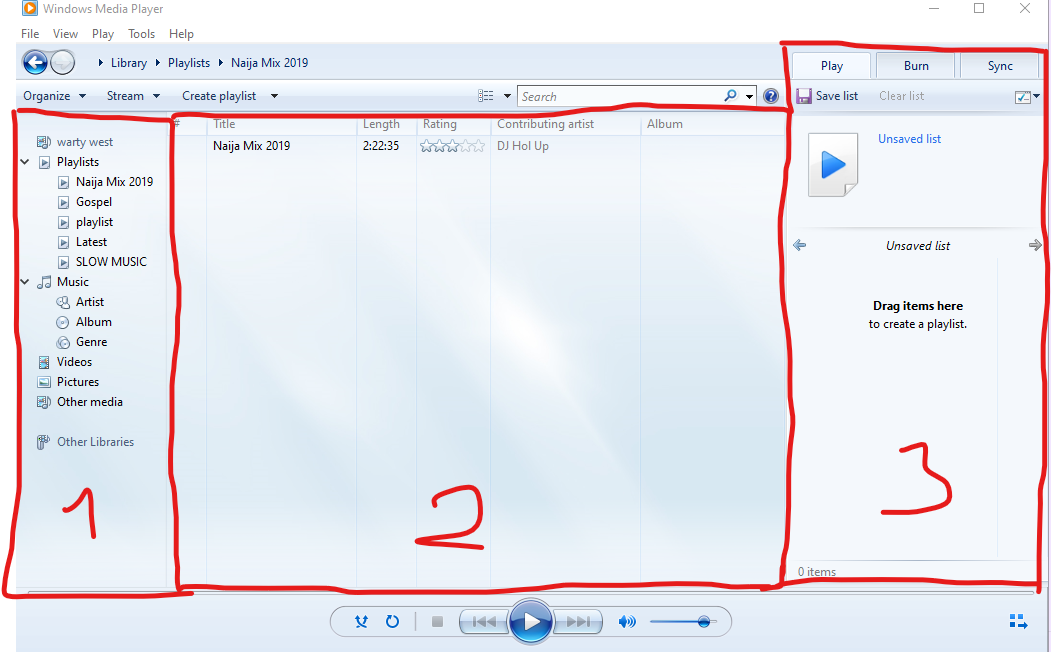Click the seek bar above playback controls

point(531,593)
